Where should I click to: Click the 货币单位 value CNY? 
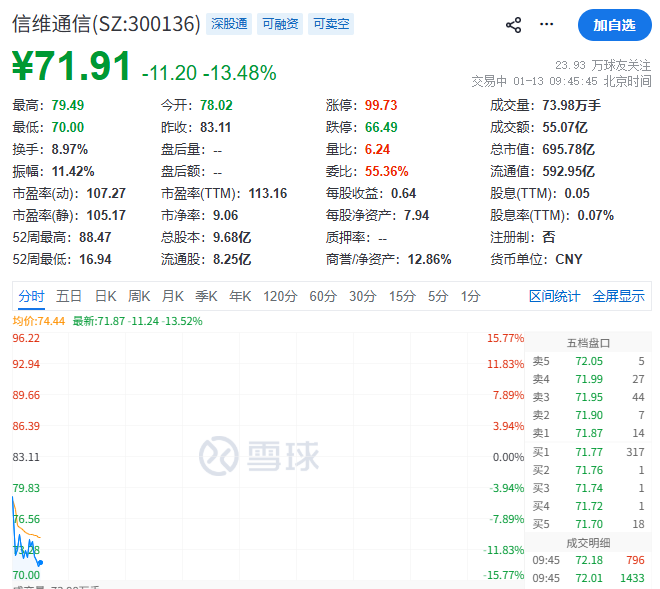click(569, 259)
